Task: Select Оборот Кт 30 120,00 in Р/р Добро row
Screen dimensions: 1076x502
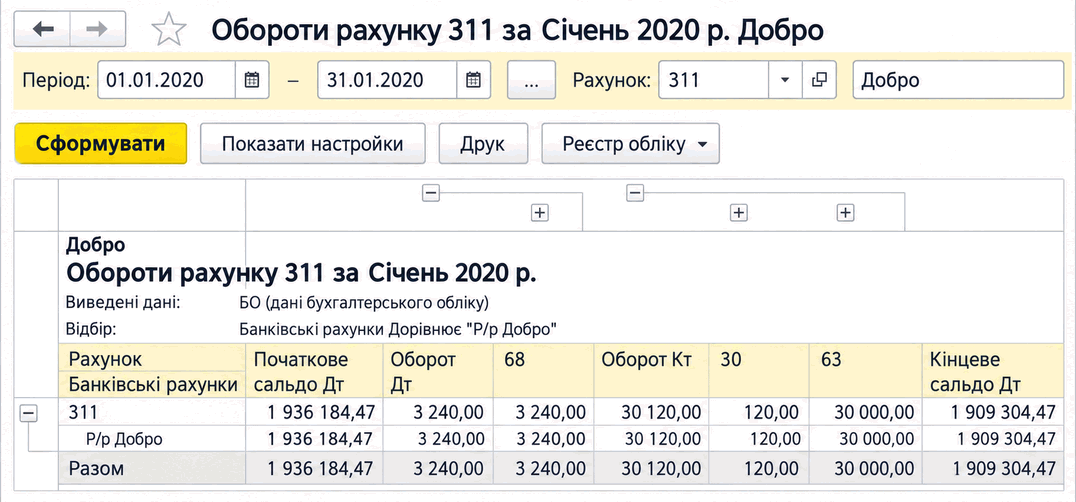Action: coord(651,439)
